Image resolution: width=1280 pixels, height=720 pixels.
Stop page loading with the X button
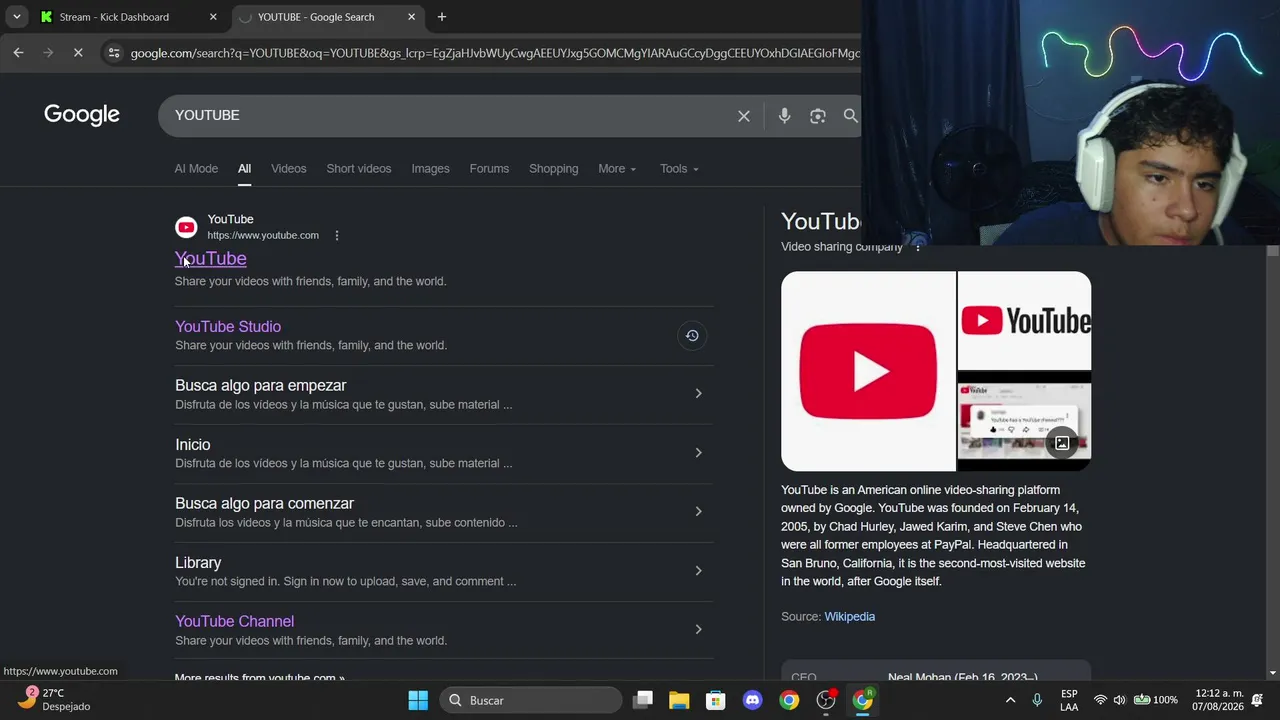(x=78, y=52)
